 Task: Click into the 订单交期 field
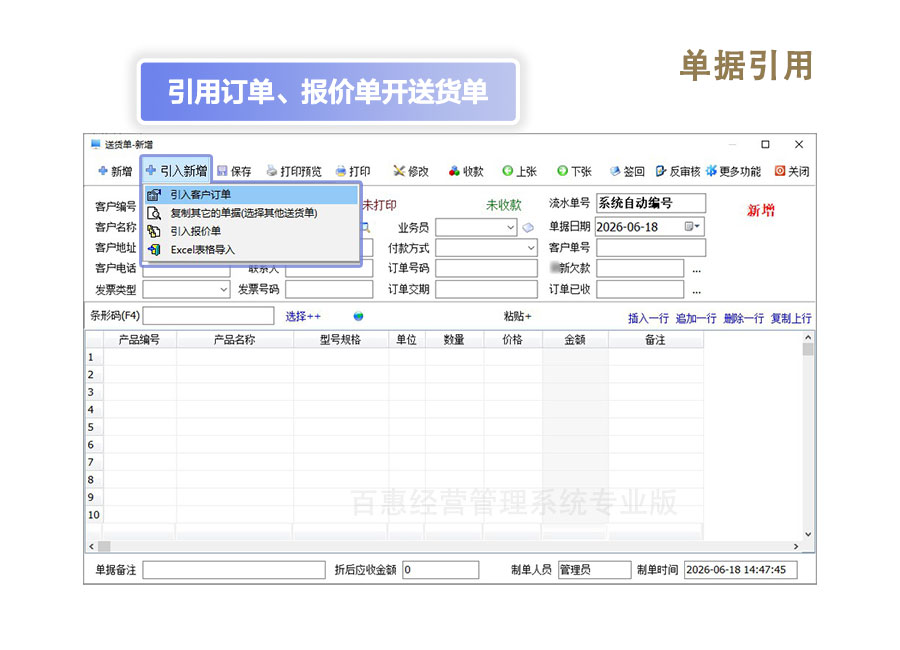tap(487, 289)
